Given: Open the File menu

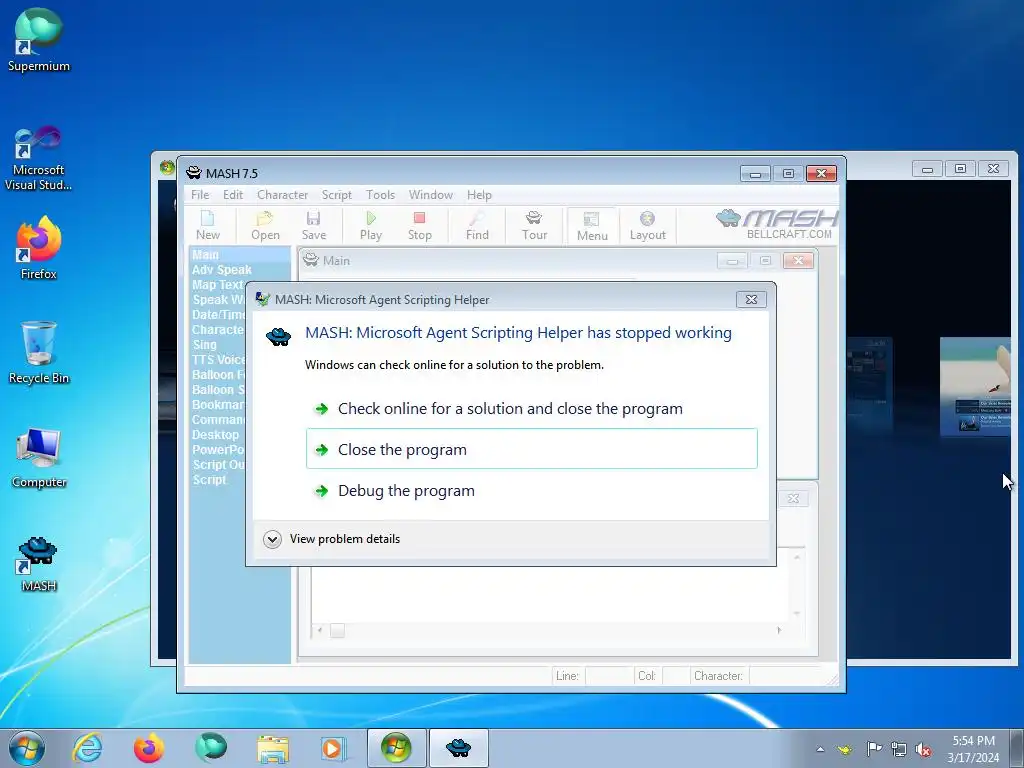Looking at the screenshot, I should pyautogui.click(x=200, y=195).
